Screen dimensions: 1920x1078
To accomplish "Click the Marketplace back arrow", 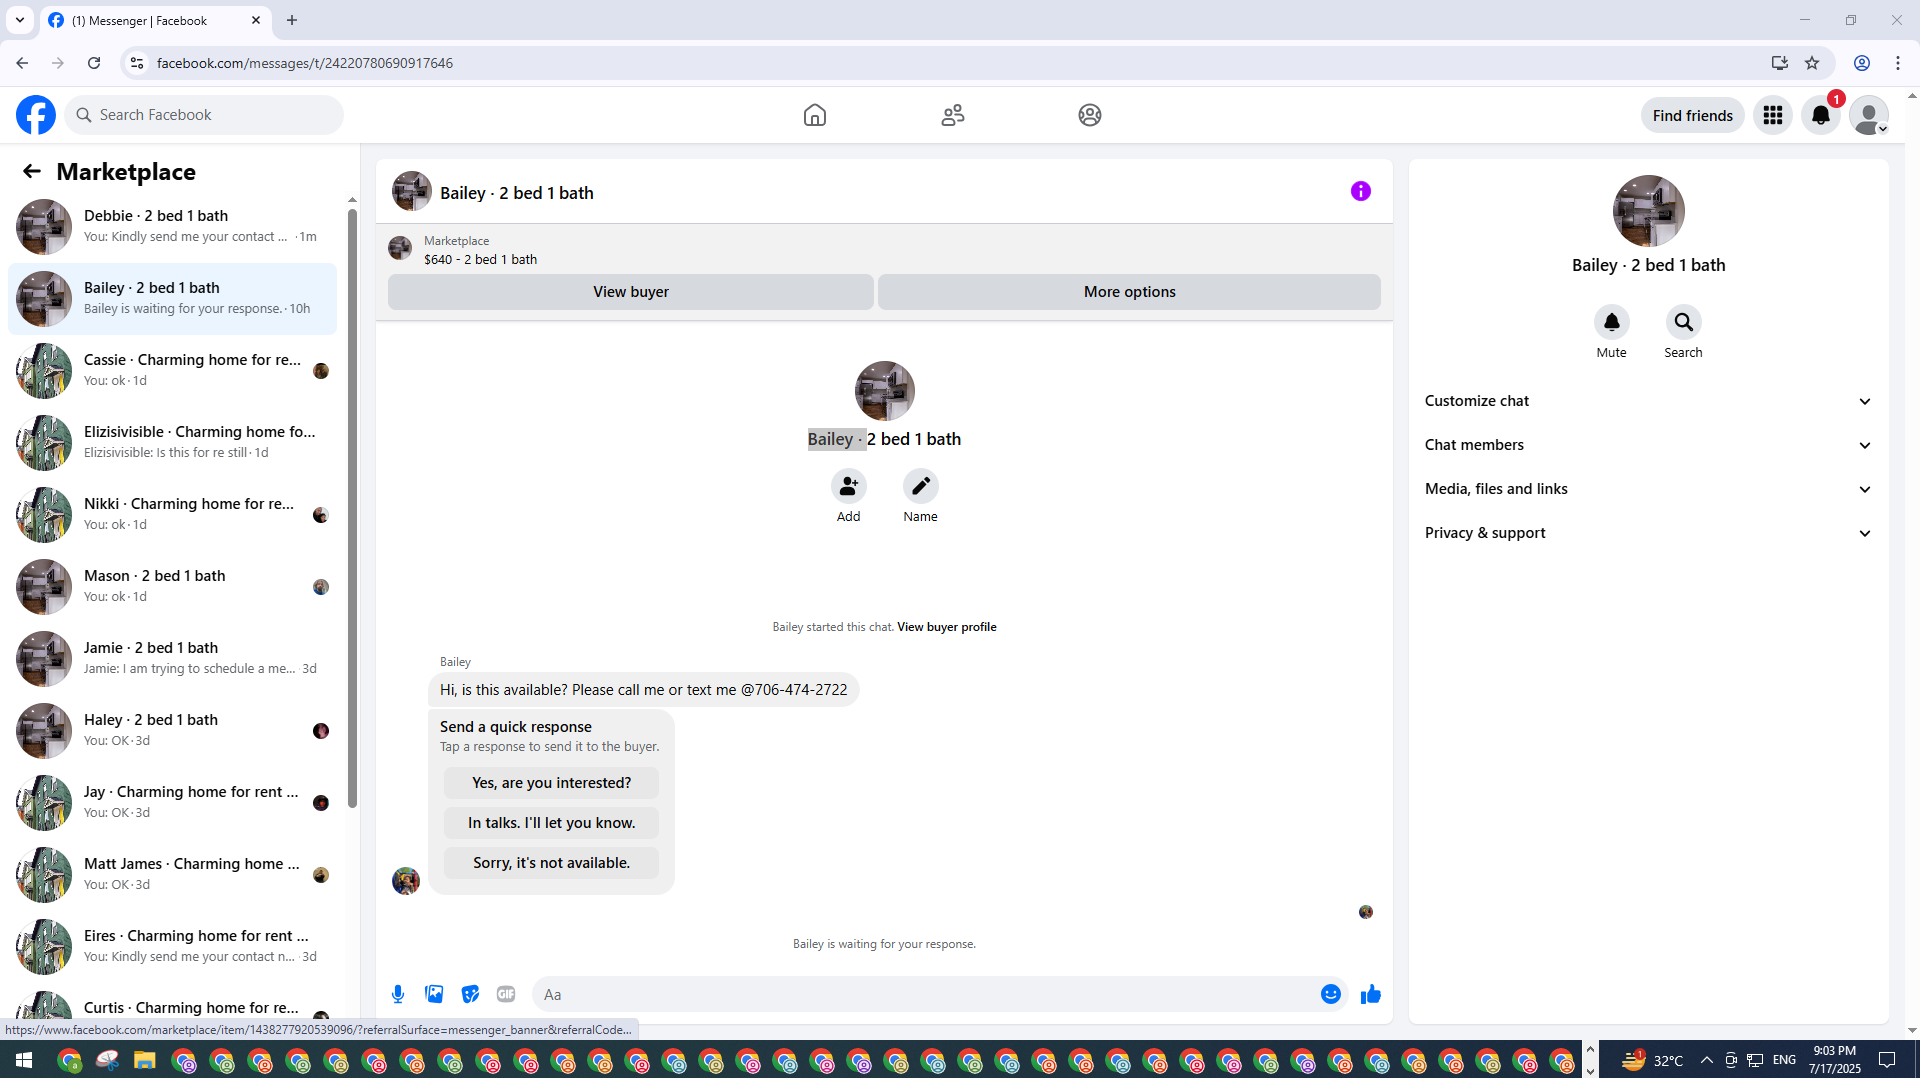I will (32, 171).
